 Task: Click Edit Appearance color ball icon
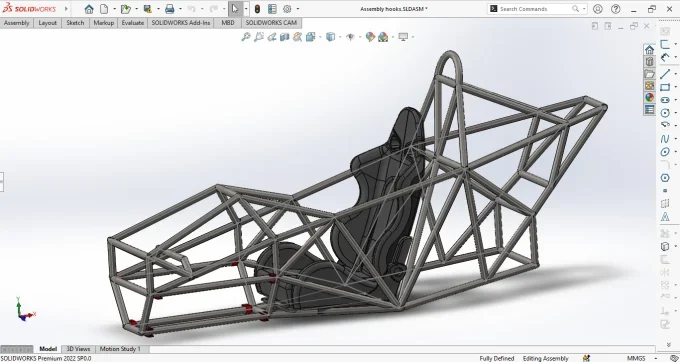coord(370,37)
